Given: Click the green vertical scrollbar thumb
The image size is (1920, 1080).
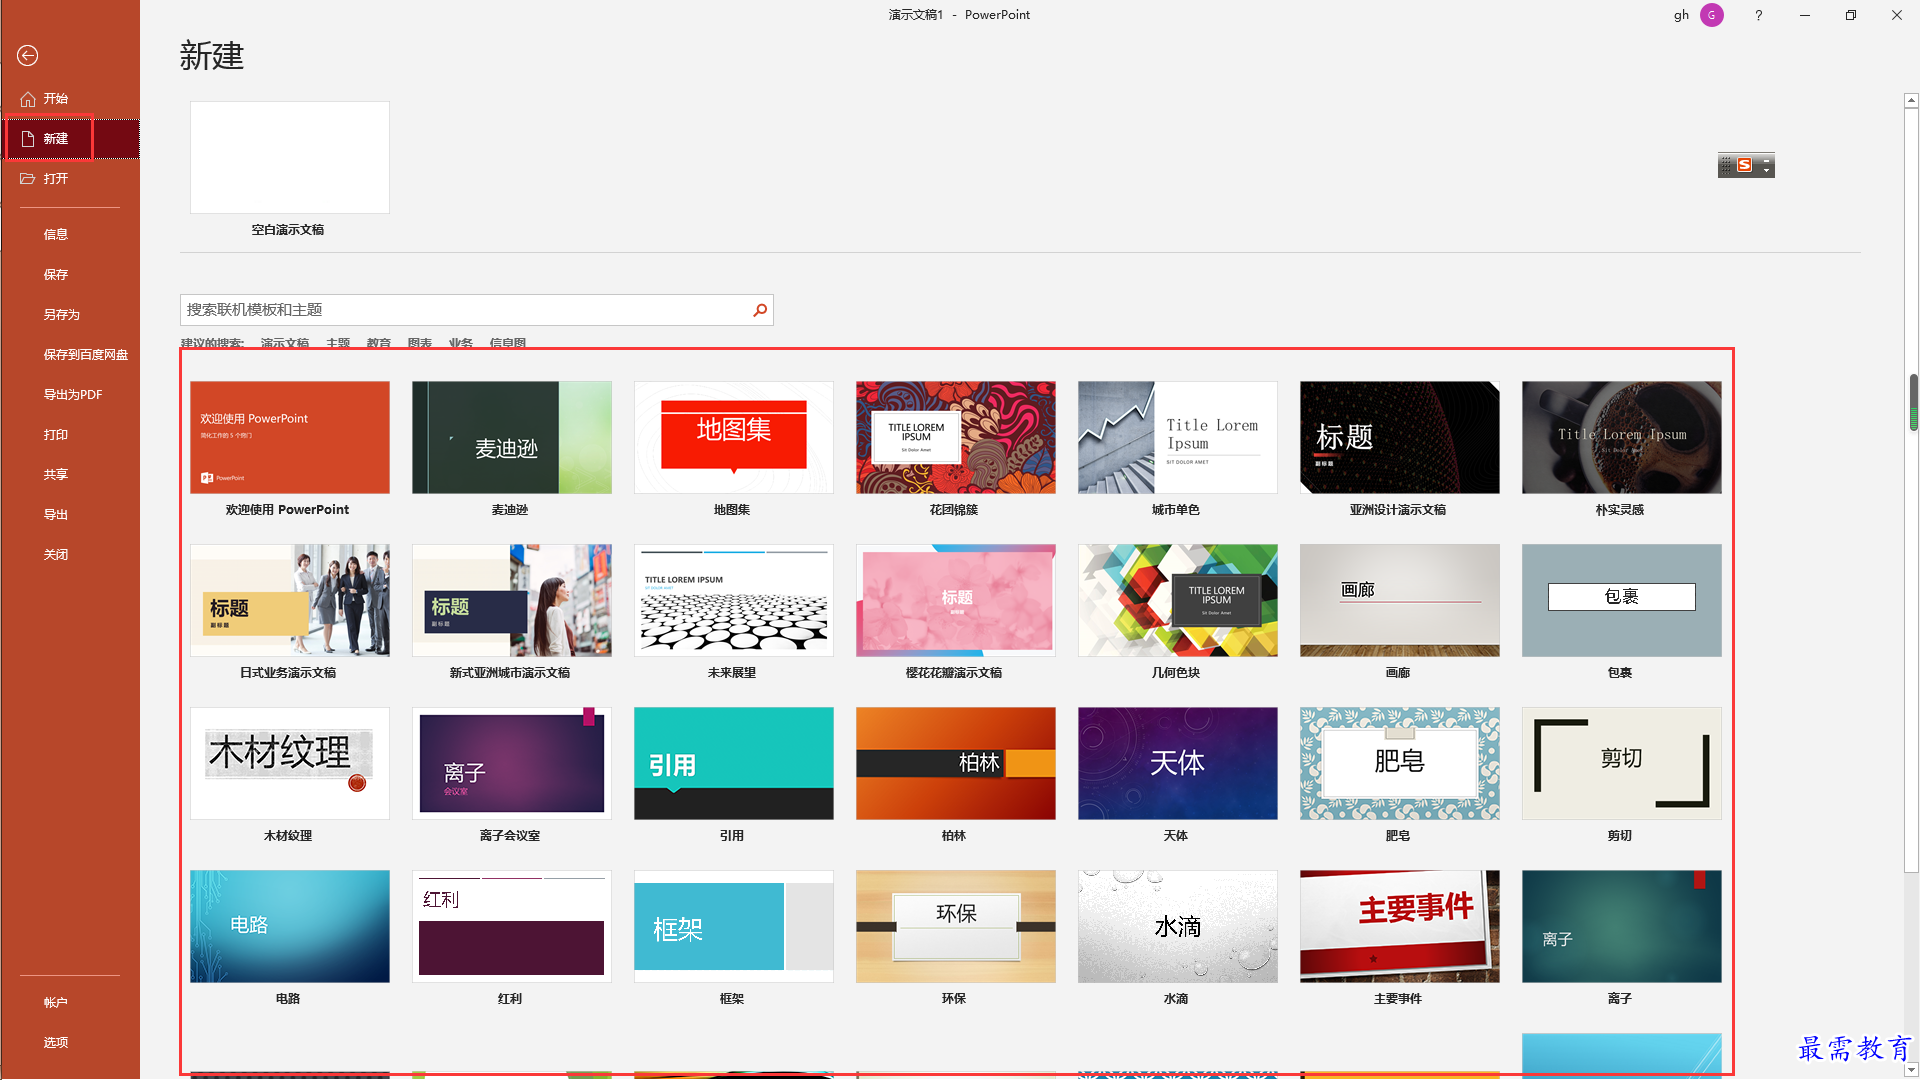Looking at the screenshot, I should (1913, 402).
